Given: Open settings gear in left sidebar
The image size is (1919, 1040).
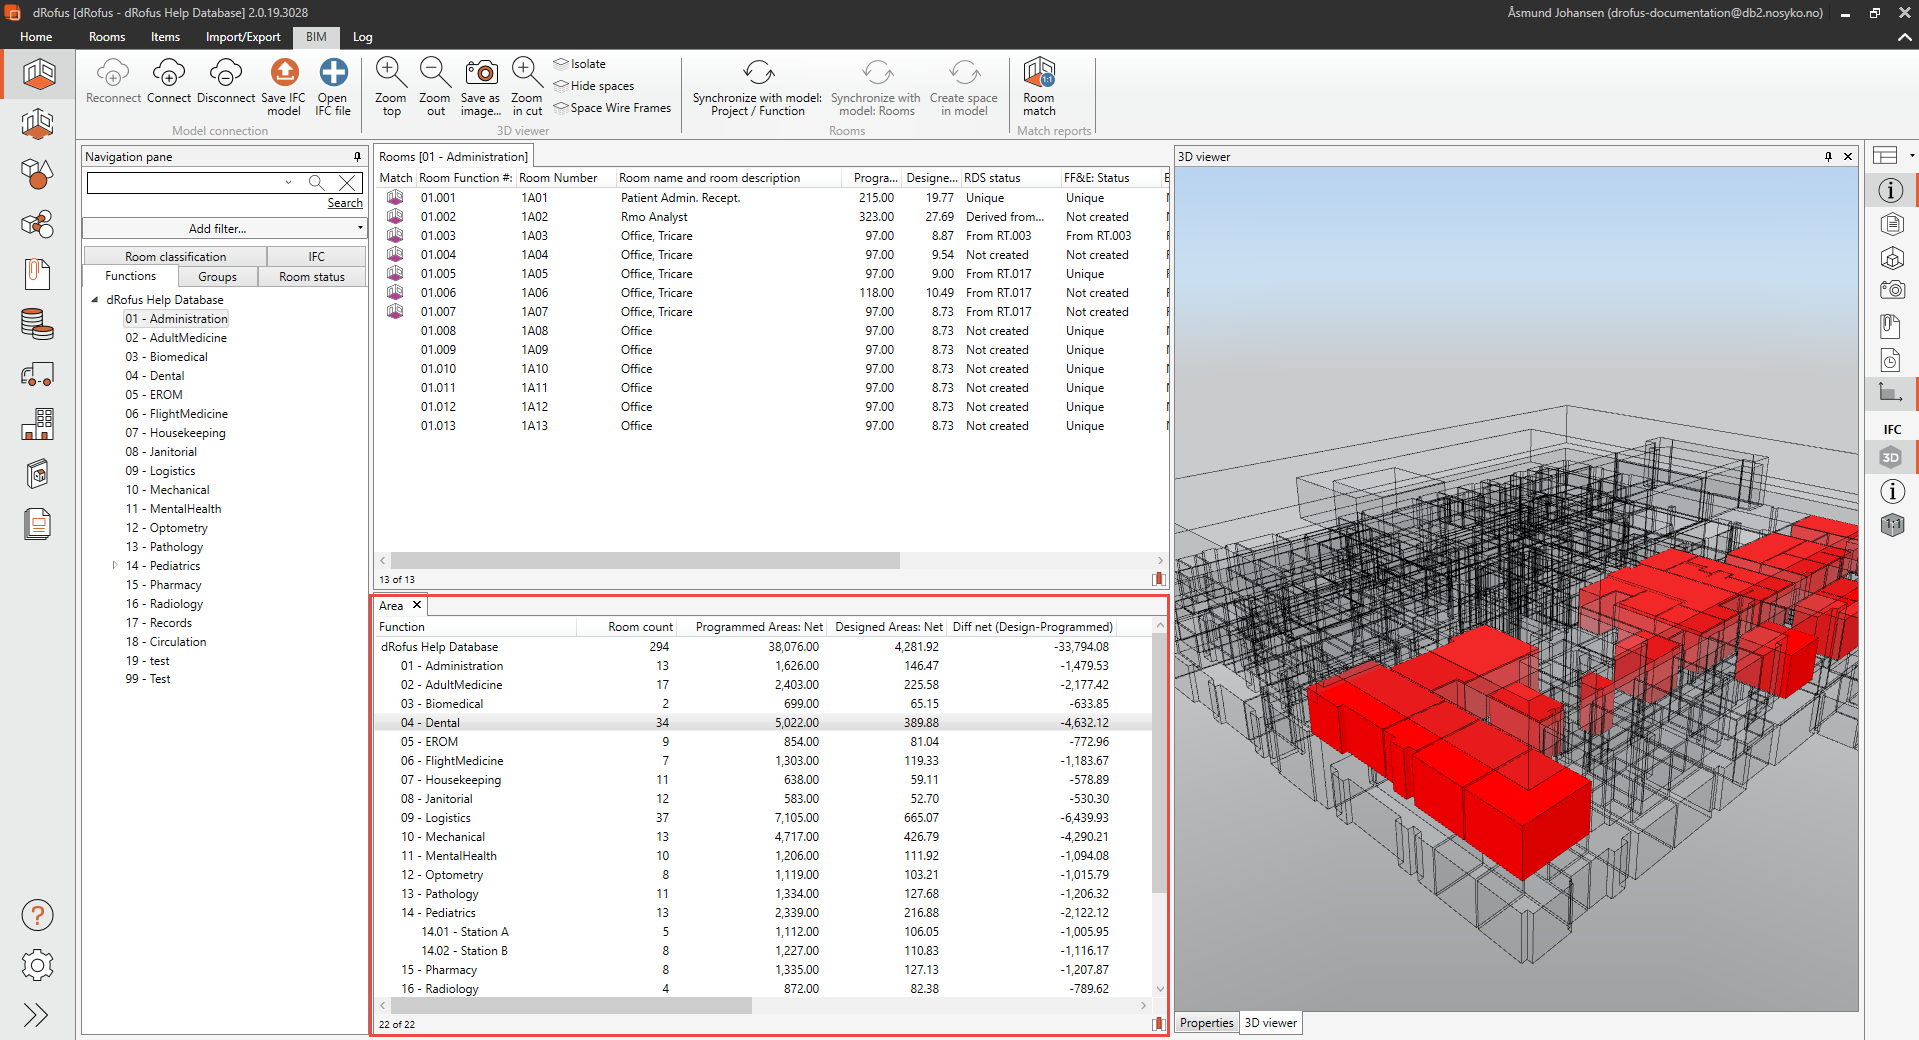Looking at the screenshot, I should (x=37, y=965).
